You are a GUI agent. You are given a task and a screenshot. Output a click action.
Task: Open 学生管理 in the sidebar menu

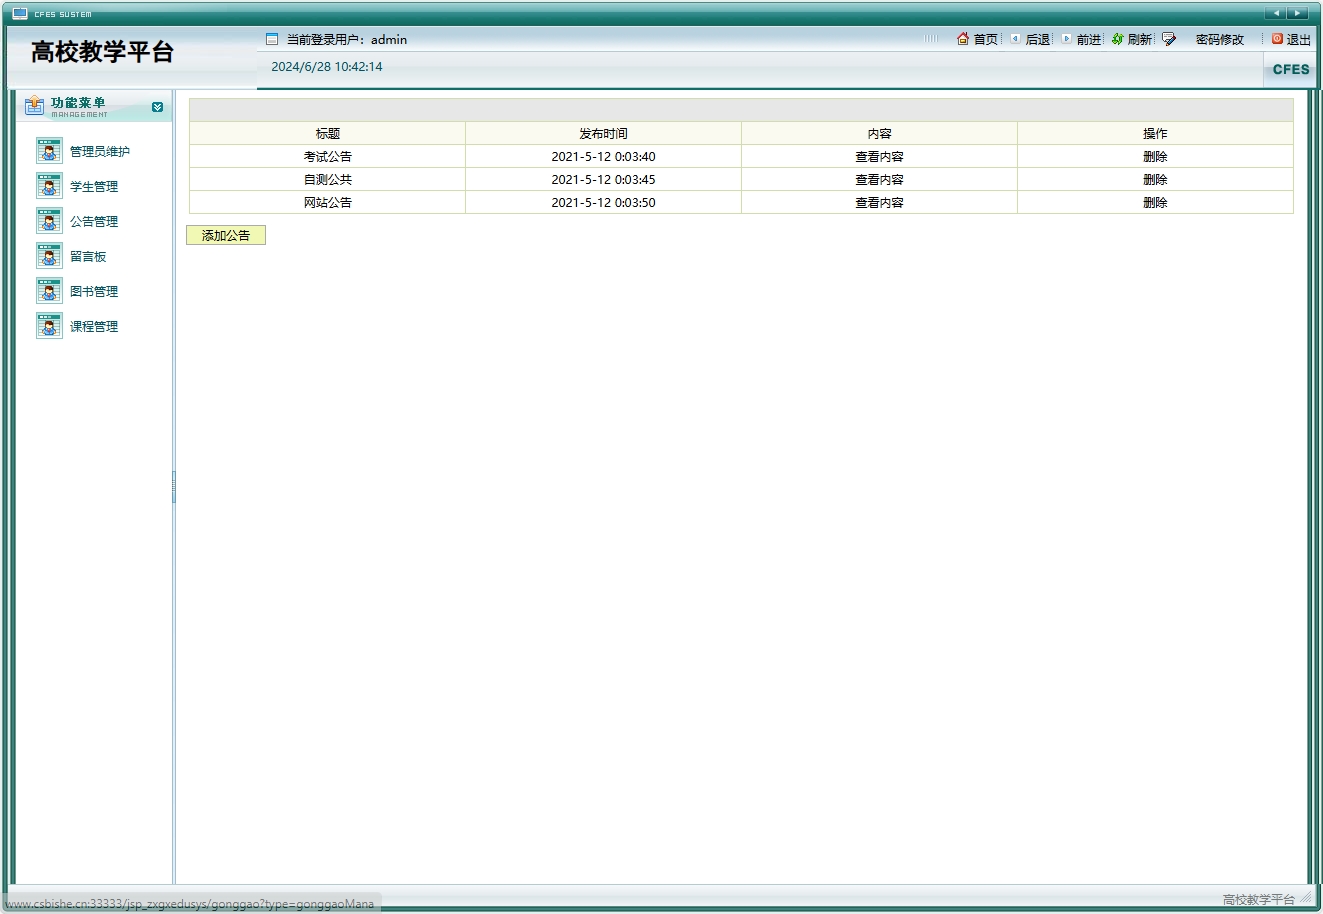(x=94, y=187)
